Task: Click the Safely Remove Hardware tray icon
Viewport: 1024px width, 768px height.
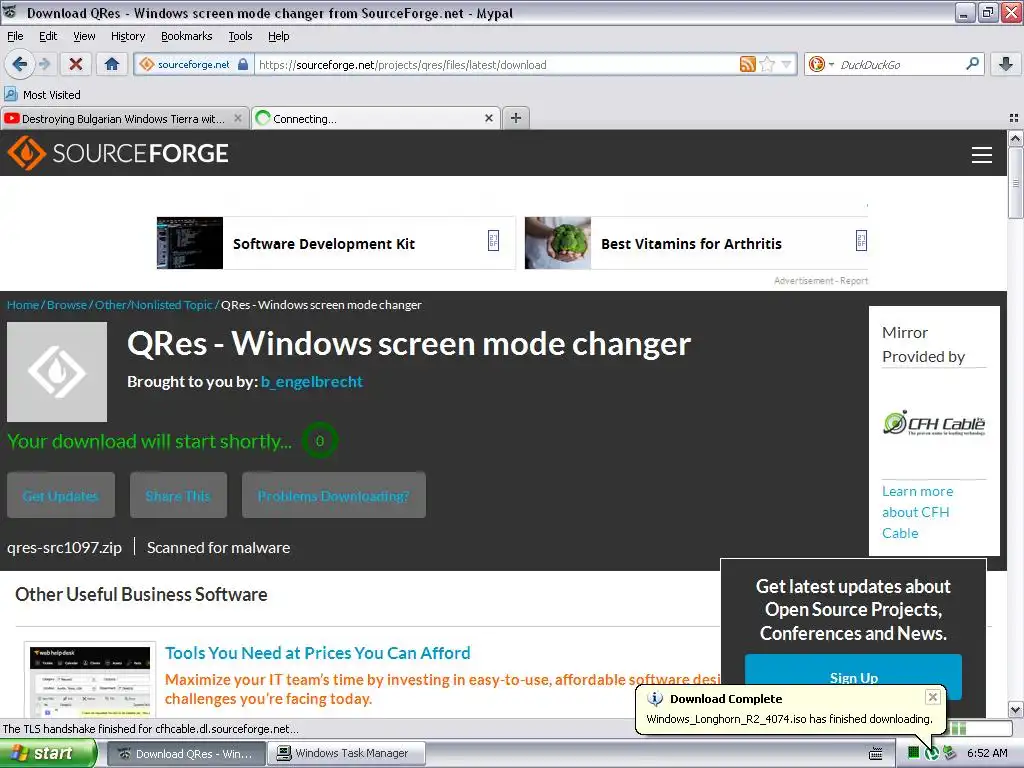Action: [x=949, y=753]
